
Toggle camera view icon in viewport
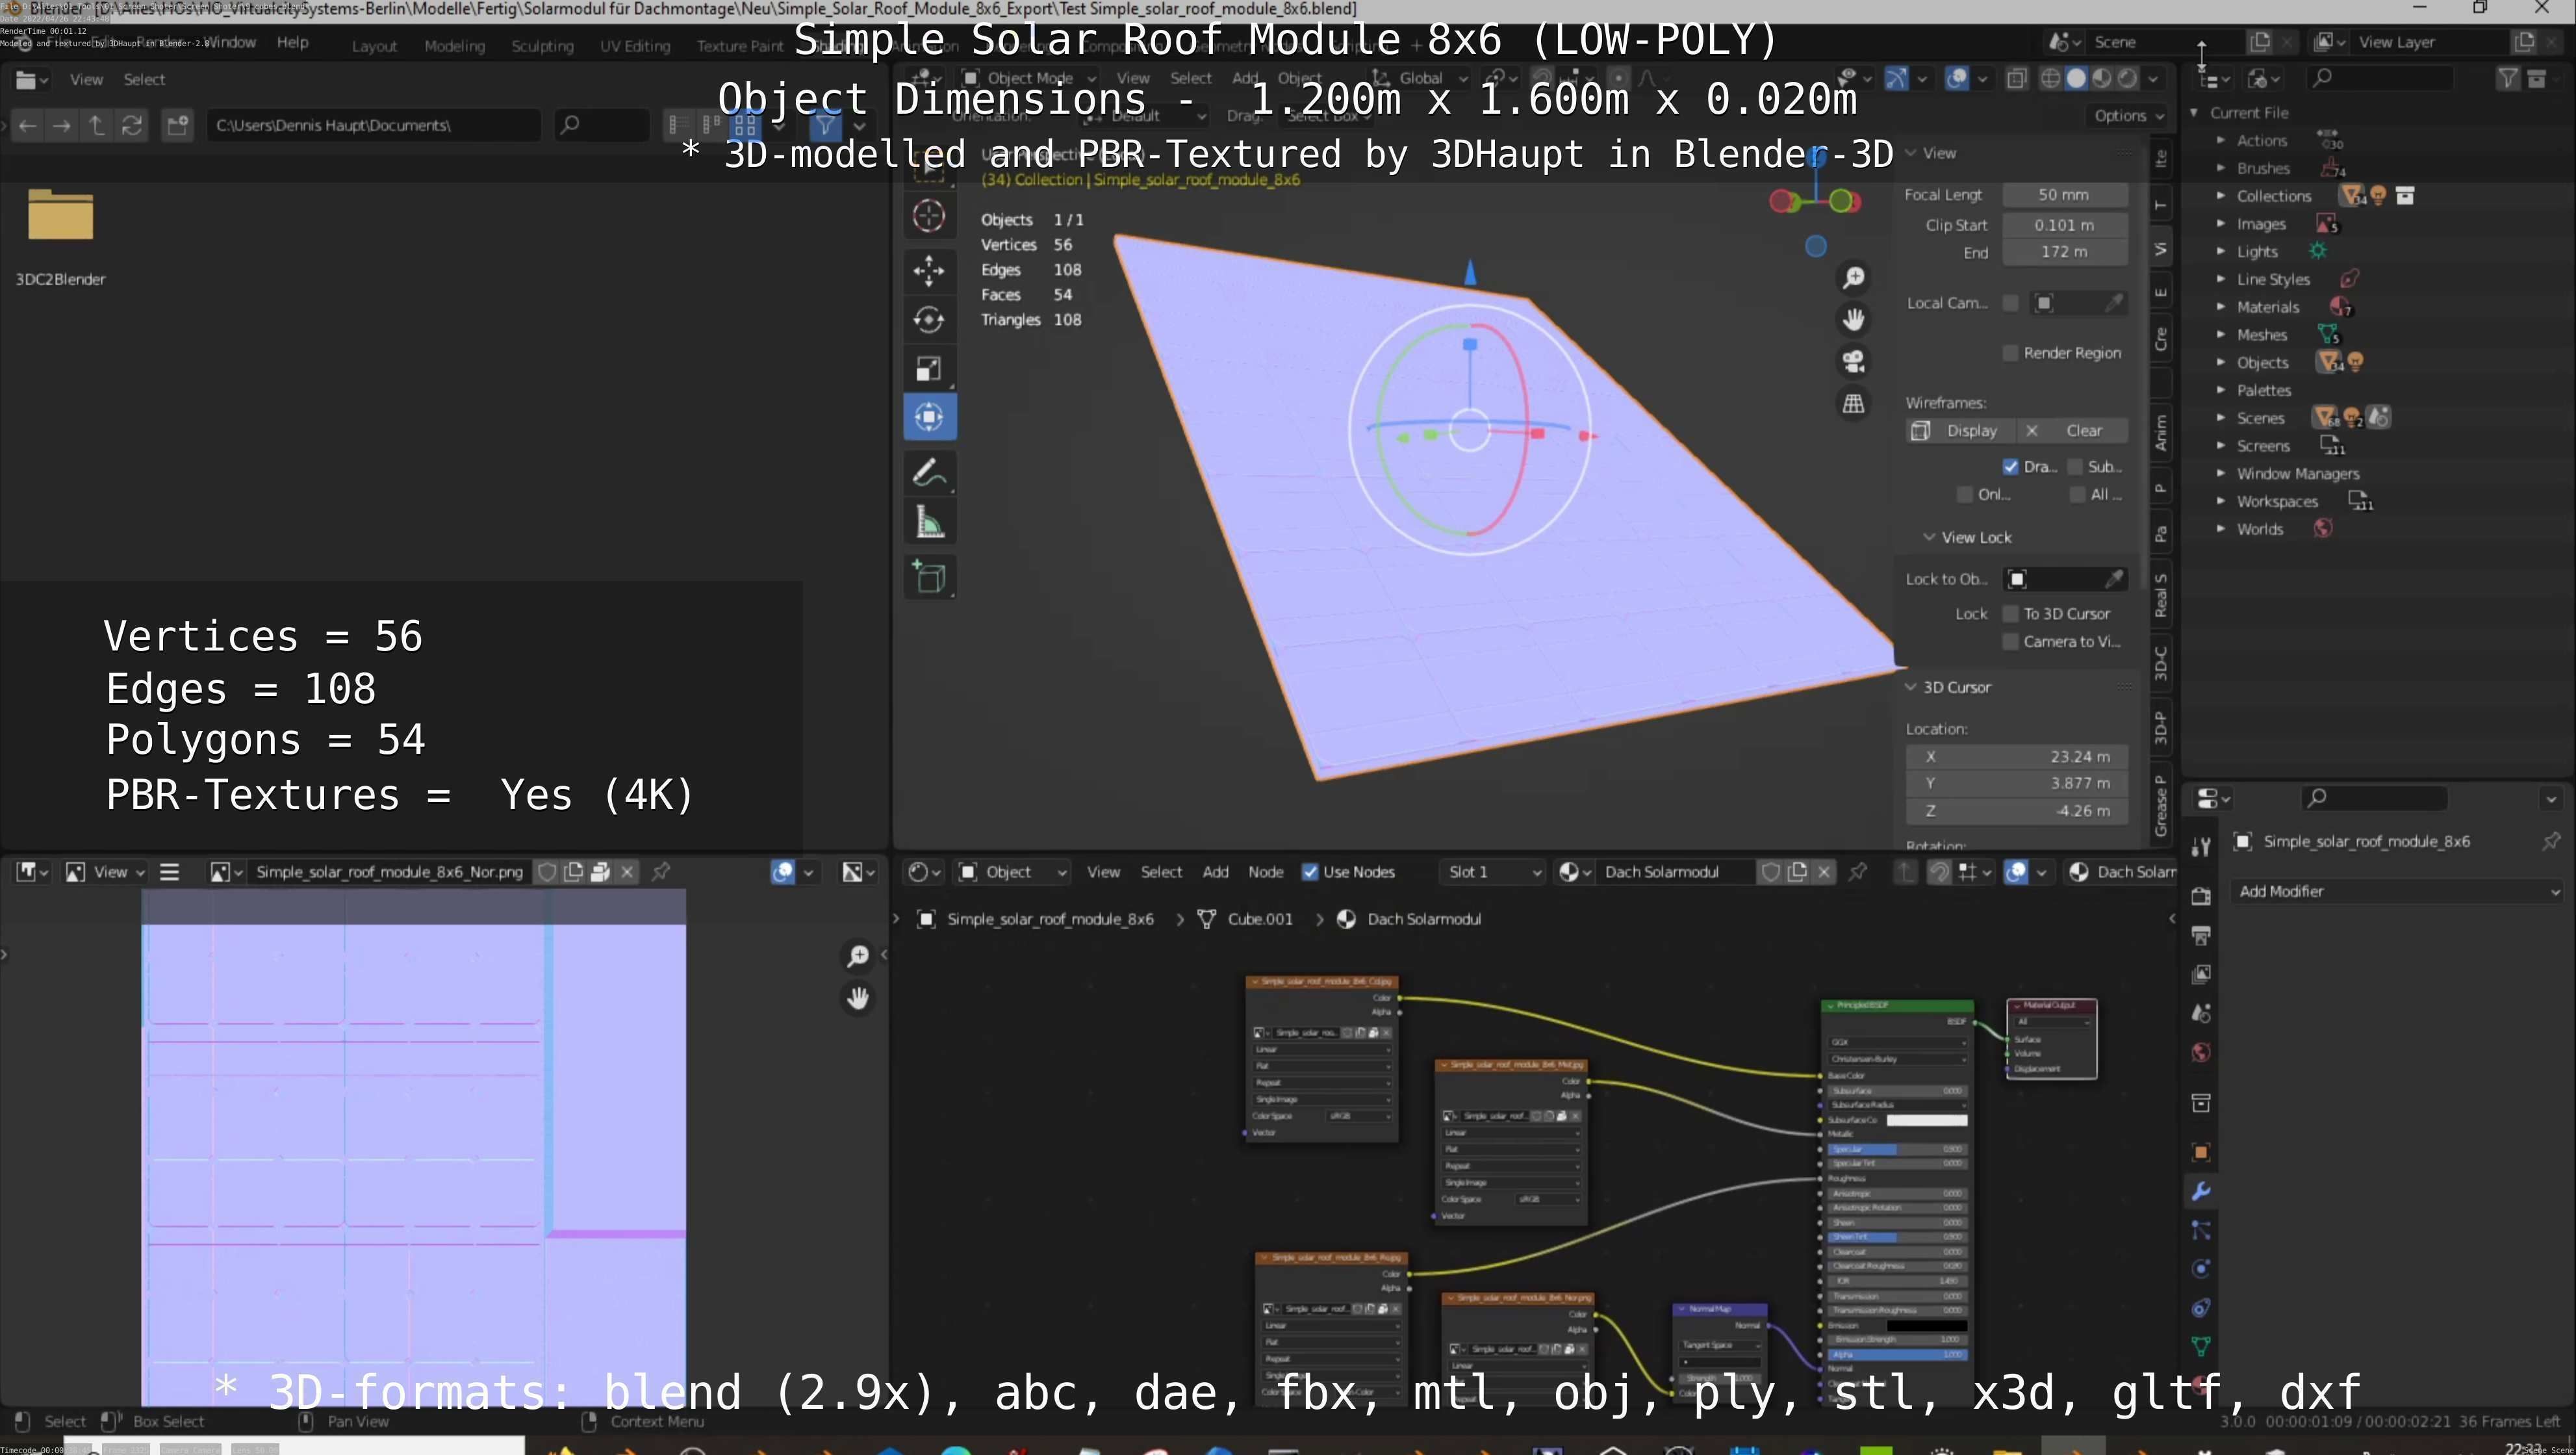click(x=1853, y=361)
